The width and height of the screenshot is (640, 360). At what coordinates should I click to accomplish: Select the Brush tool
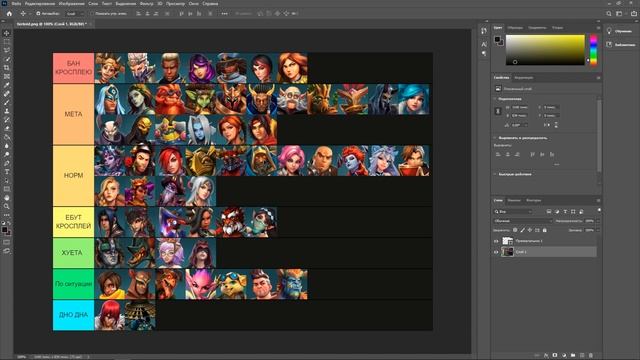pyautogui.click(x=7, y=102)
